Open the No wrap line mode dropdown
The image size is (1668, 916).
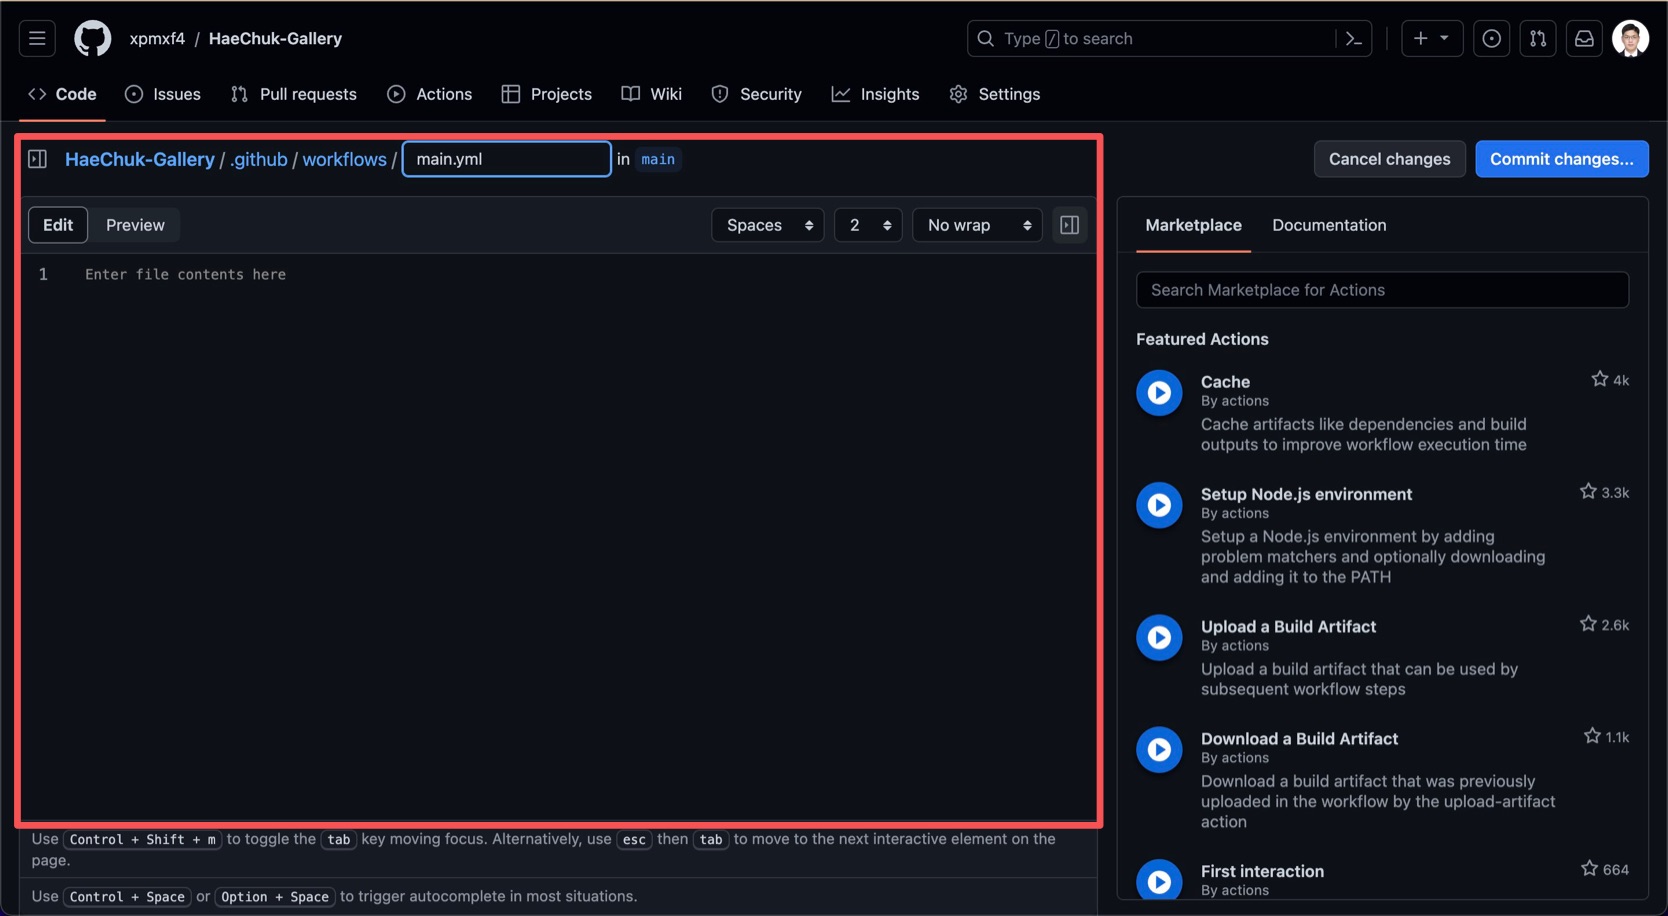pyautogui.click(x=977, y=225)
